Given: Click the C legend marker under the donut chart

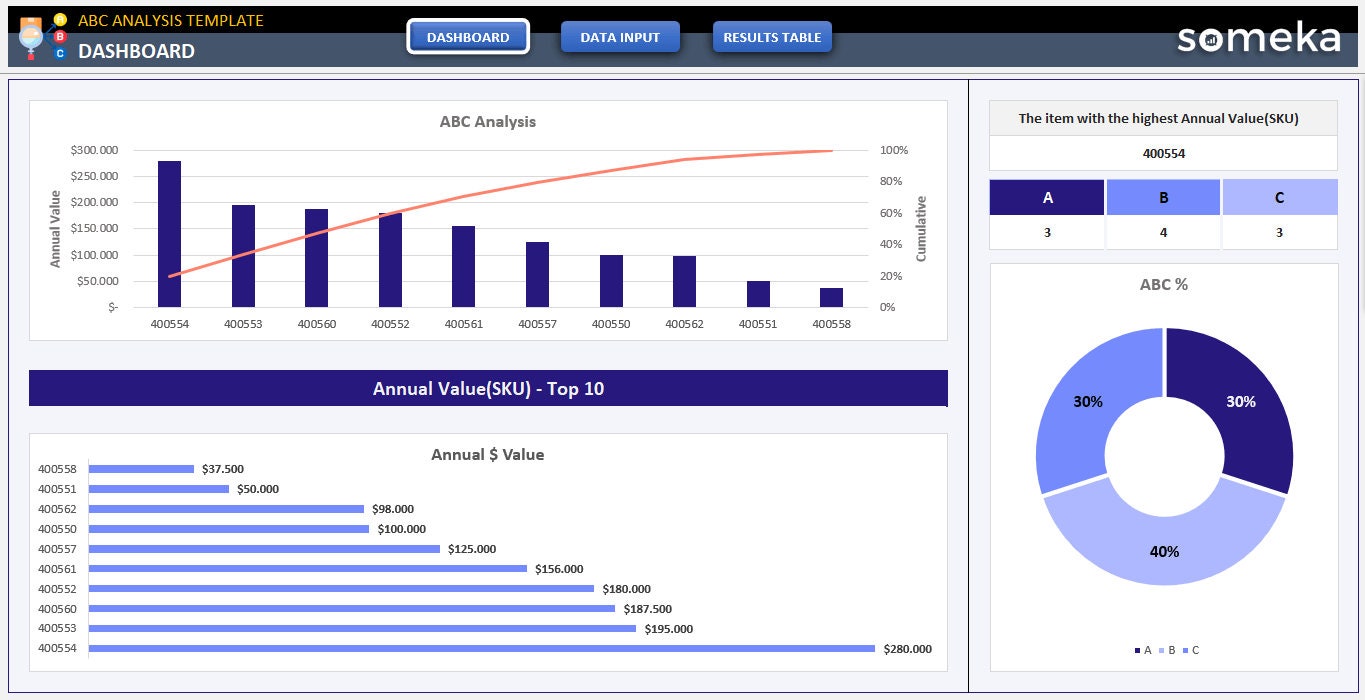Looking at the screenshot, I should point(1186,650).
